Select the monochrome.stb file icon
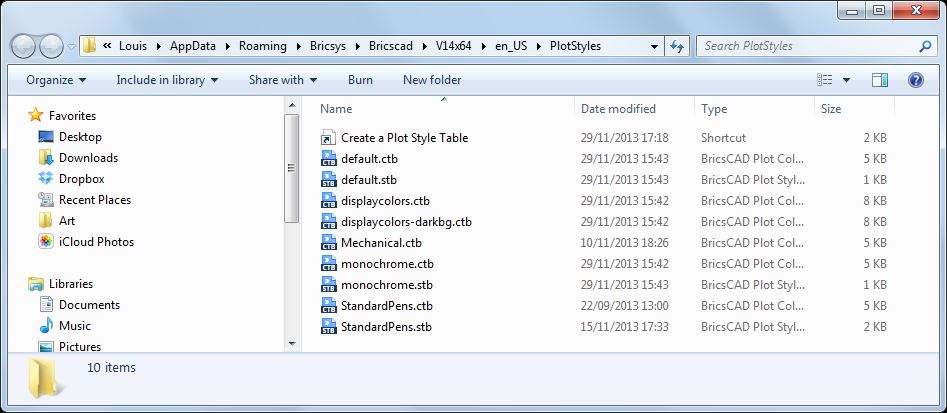Screen dimensions: 947x413 [x=329, y=285]
